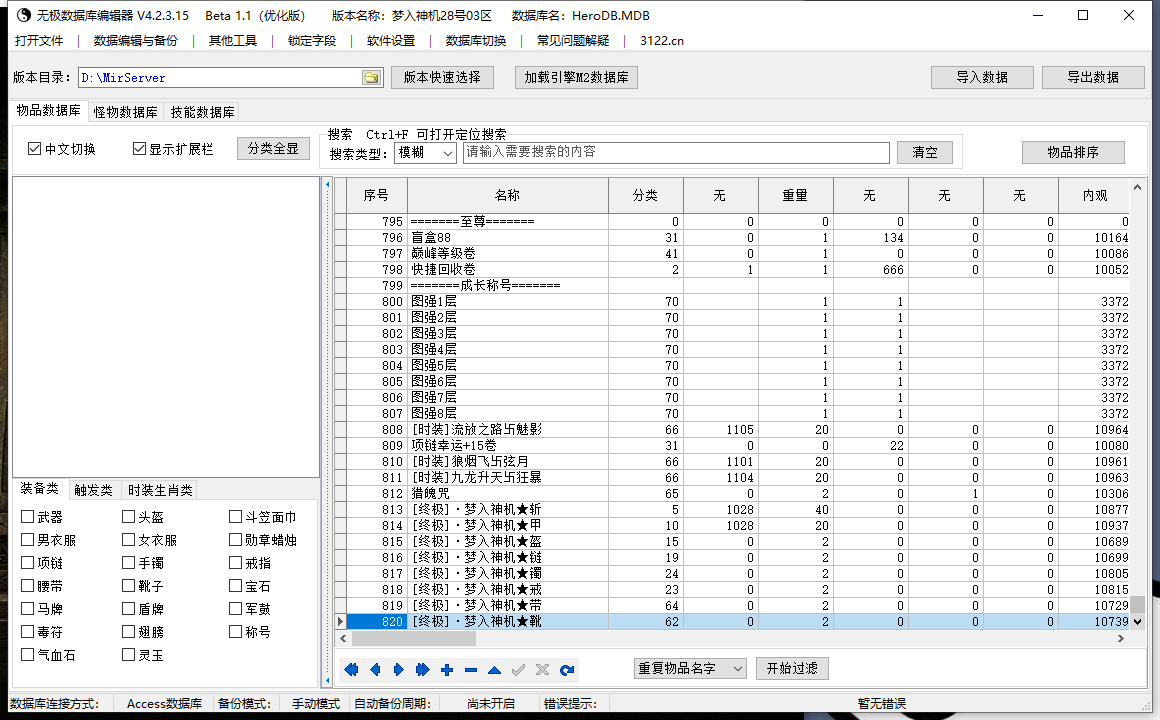Screen dimensions: 1160x720
Task: Open 软件设置 menu
Action: tap(391, 41)
